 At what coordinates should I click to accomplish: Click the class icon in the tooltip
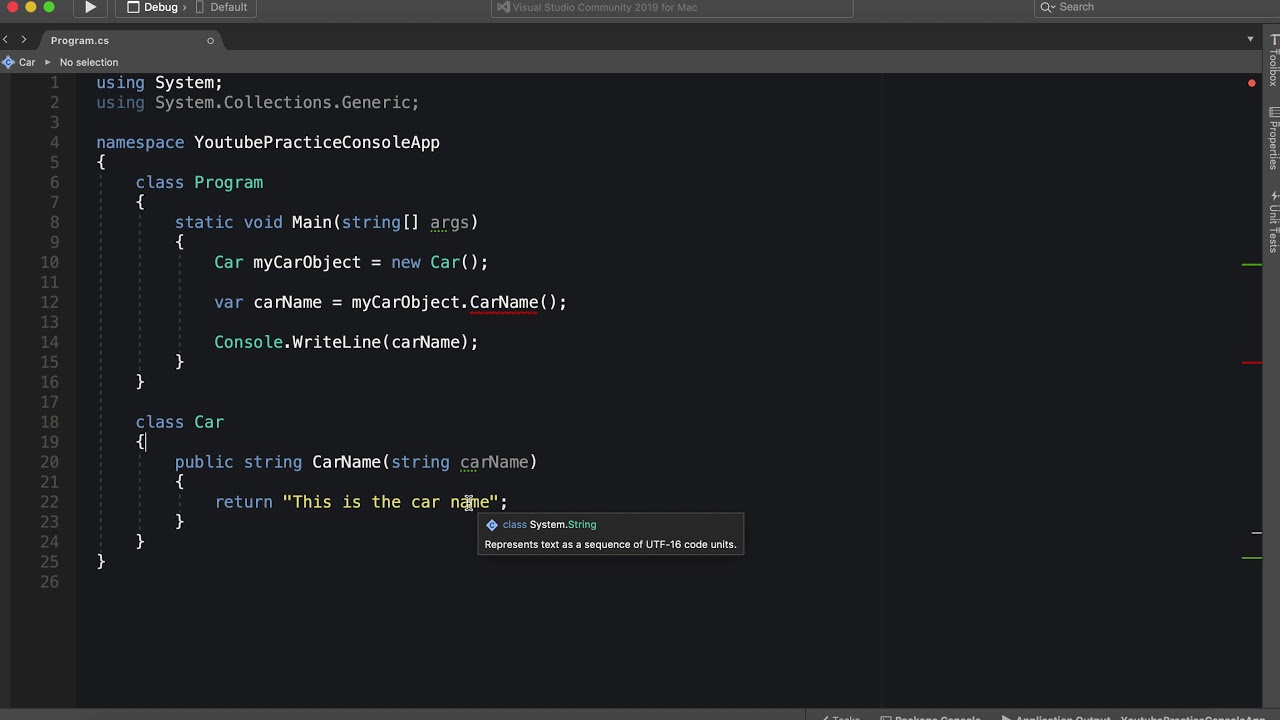point(491,525)
